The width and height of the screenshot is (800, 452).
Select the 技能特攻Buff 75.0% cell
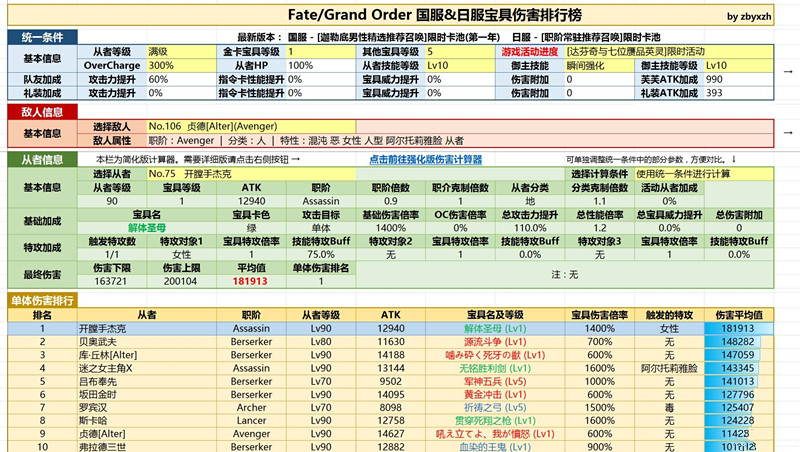pyautogui.click(x=321, y=254)
